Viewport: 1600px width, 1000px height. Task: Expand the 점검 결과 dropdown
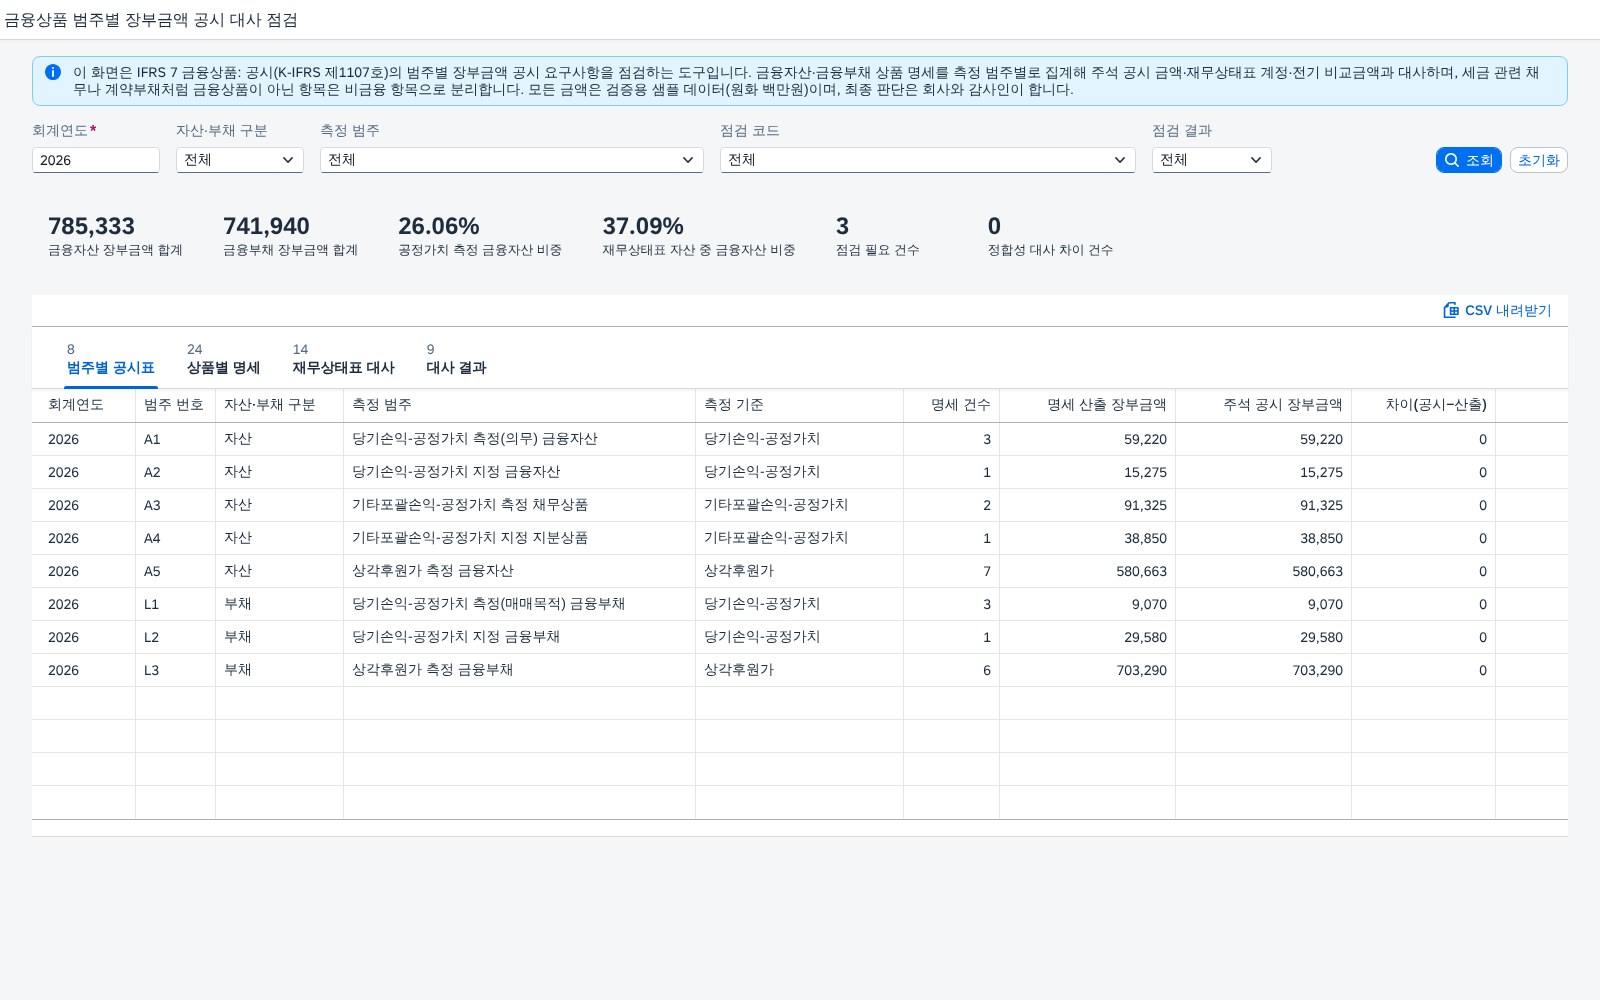tap(1211, 160)
